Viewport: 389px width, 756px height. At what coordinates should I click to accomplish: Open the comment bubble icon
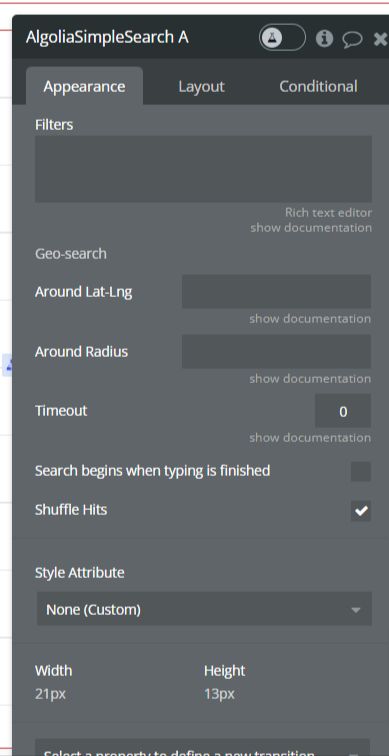[352, 39]
